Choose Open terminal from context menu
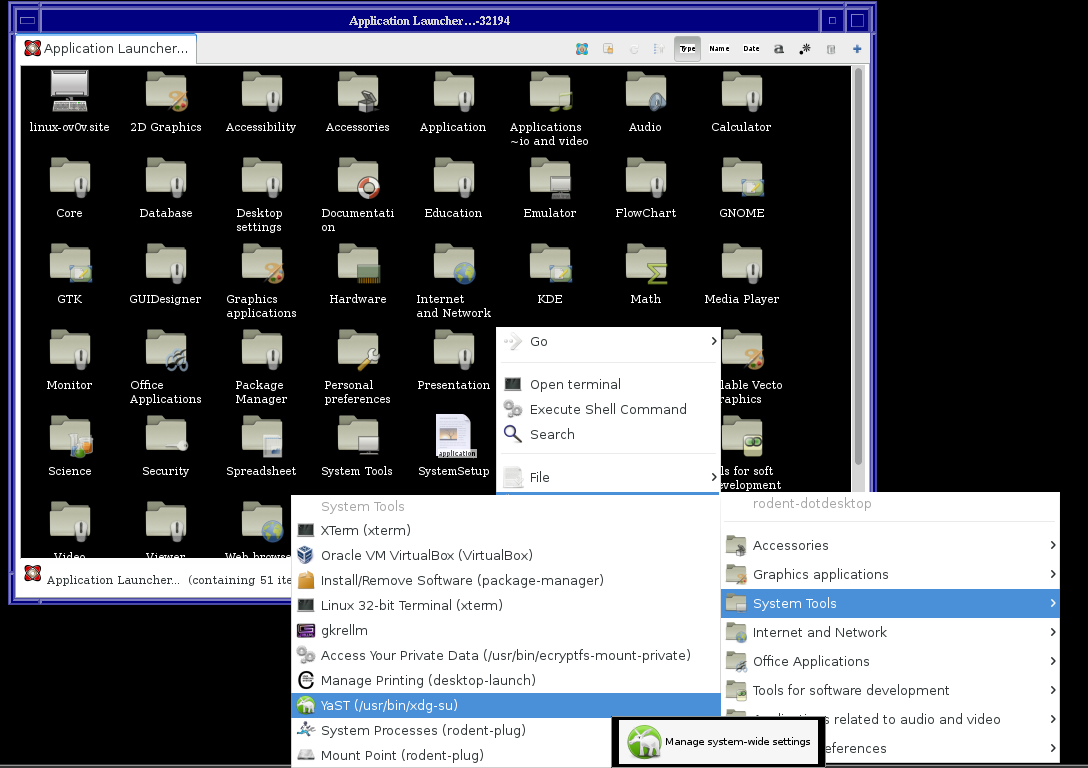The image size is (1088, 768). tap(609, 384)
